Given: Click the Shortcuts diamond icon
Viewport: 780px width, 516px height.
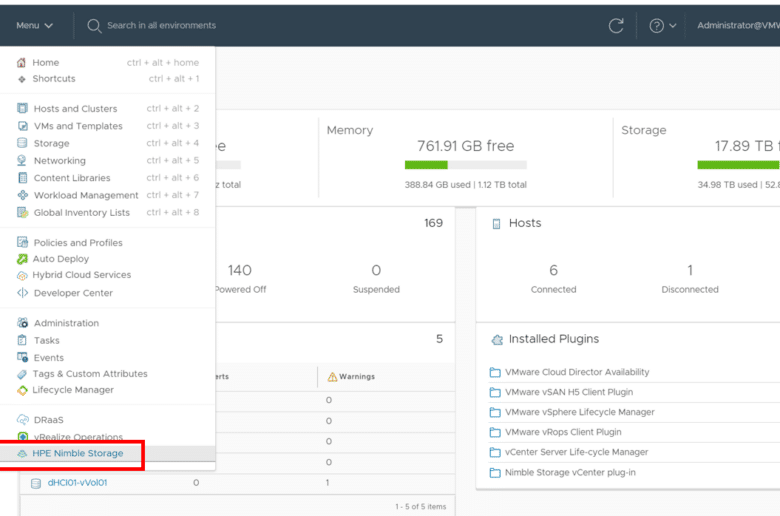Looking at the screenshot, I should click(x=21, y=79).
